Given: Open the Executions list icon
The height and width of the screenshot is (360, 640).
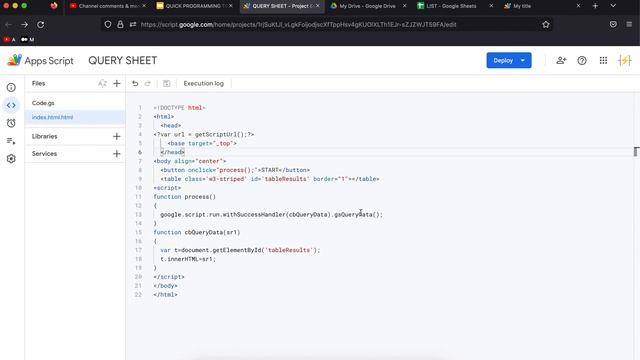Looking at the screenshot, I should click(x=11, y=141).
